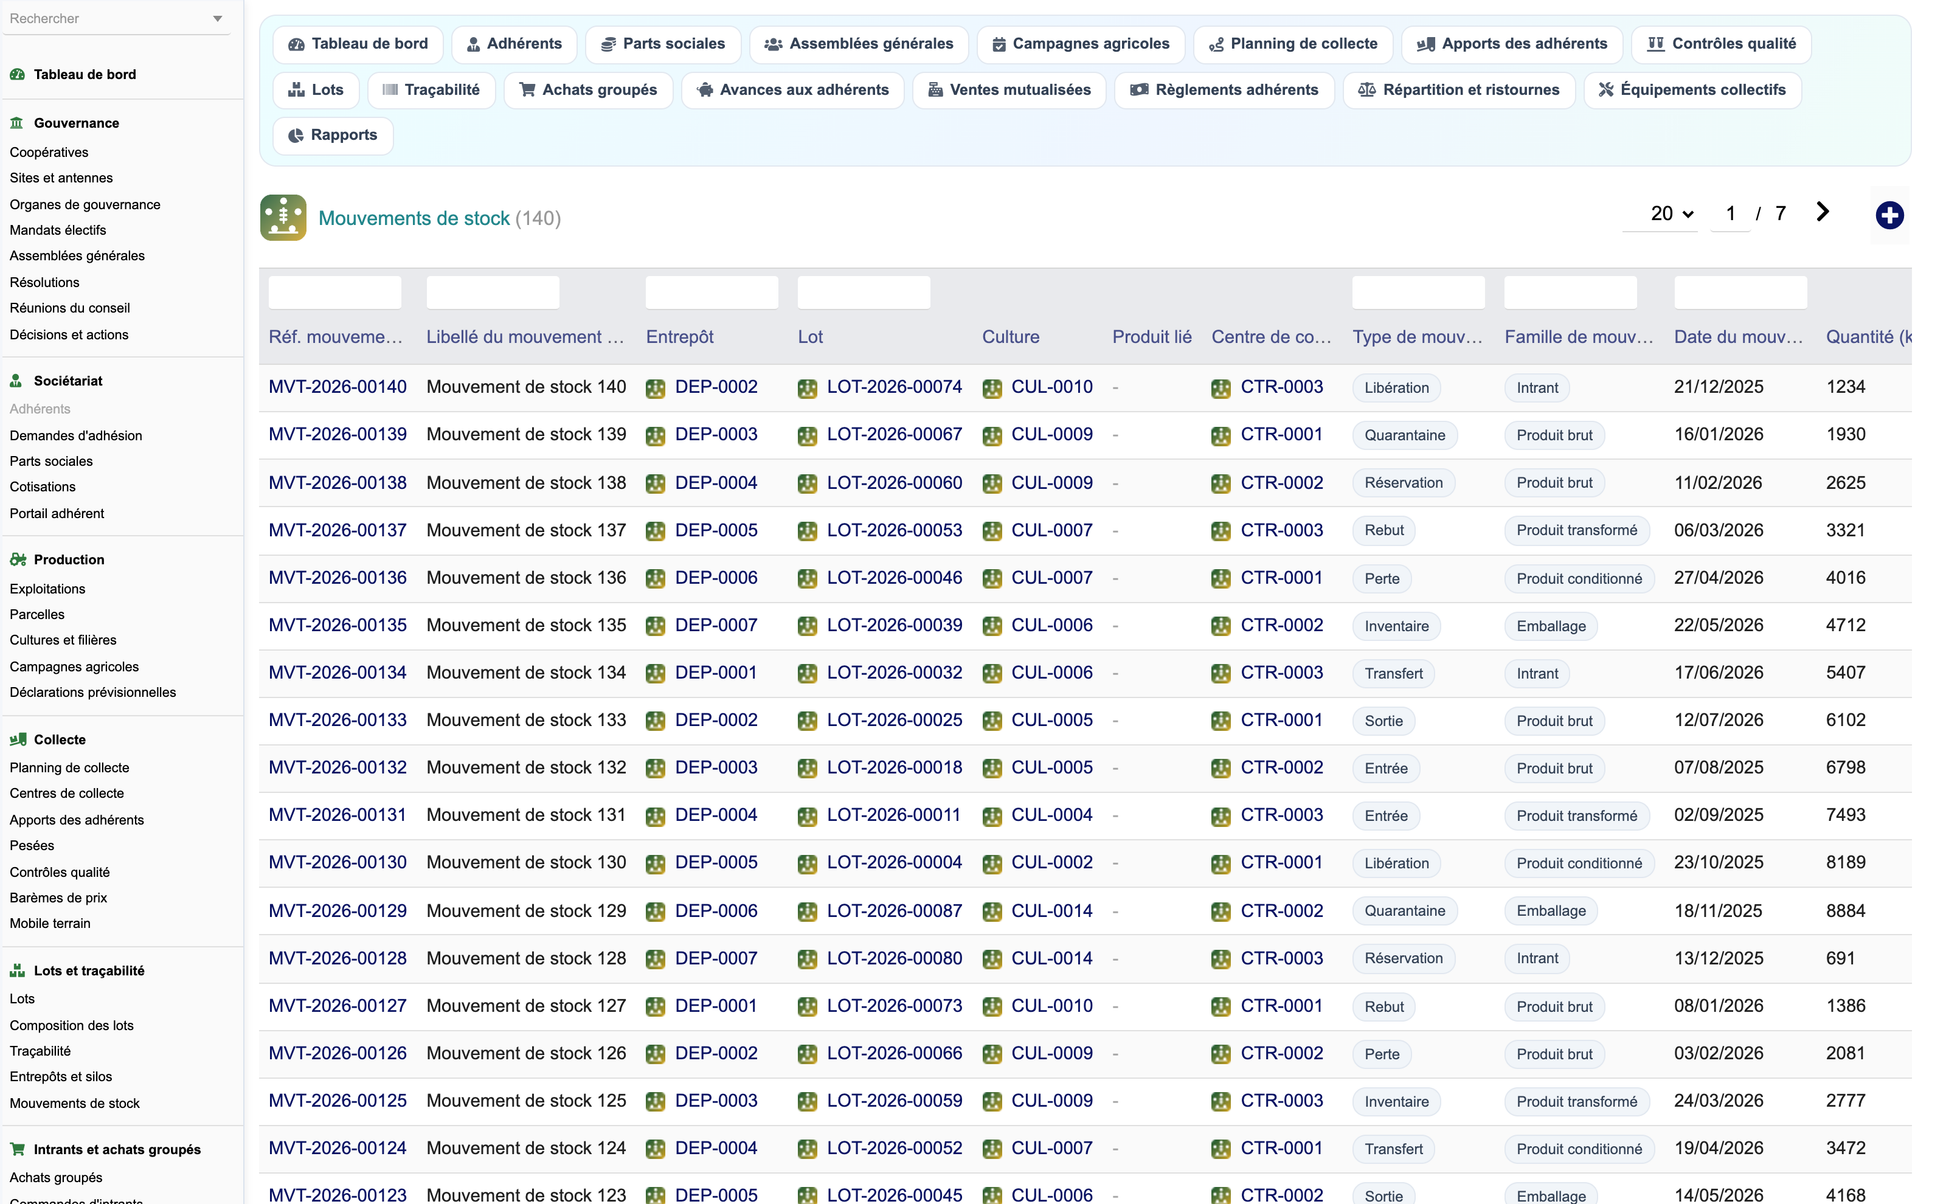Click the Production tractor icon in sidebar
The image size is (1946, 1204).
click(x=17, y=560)
